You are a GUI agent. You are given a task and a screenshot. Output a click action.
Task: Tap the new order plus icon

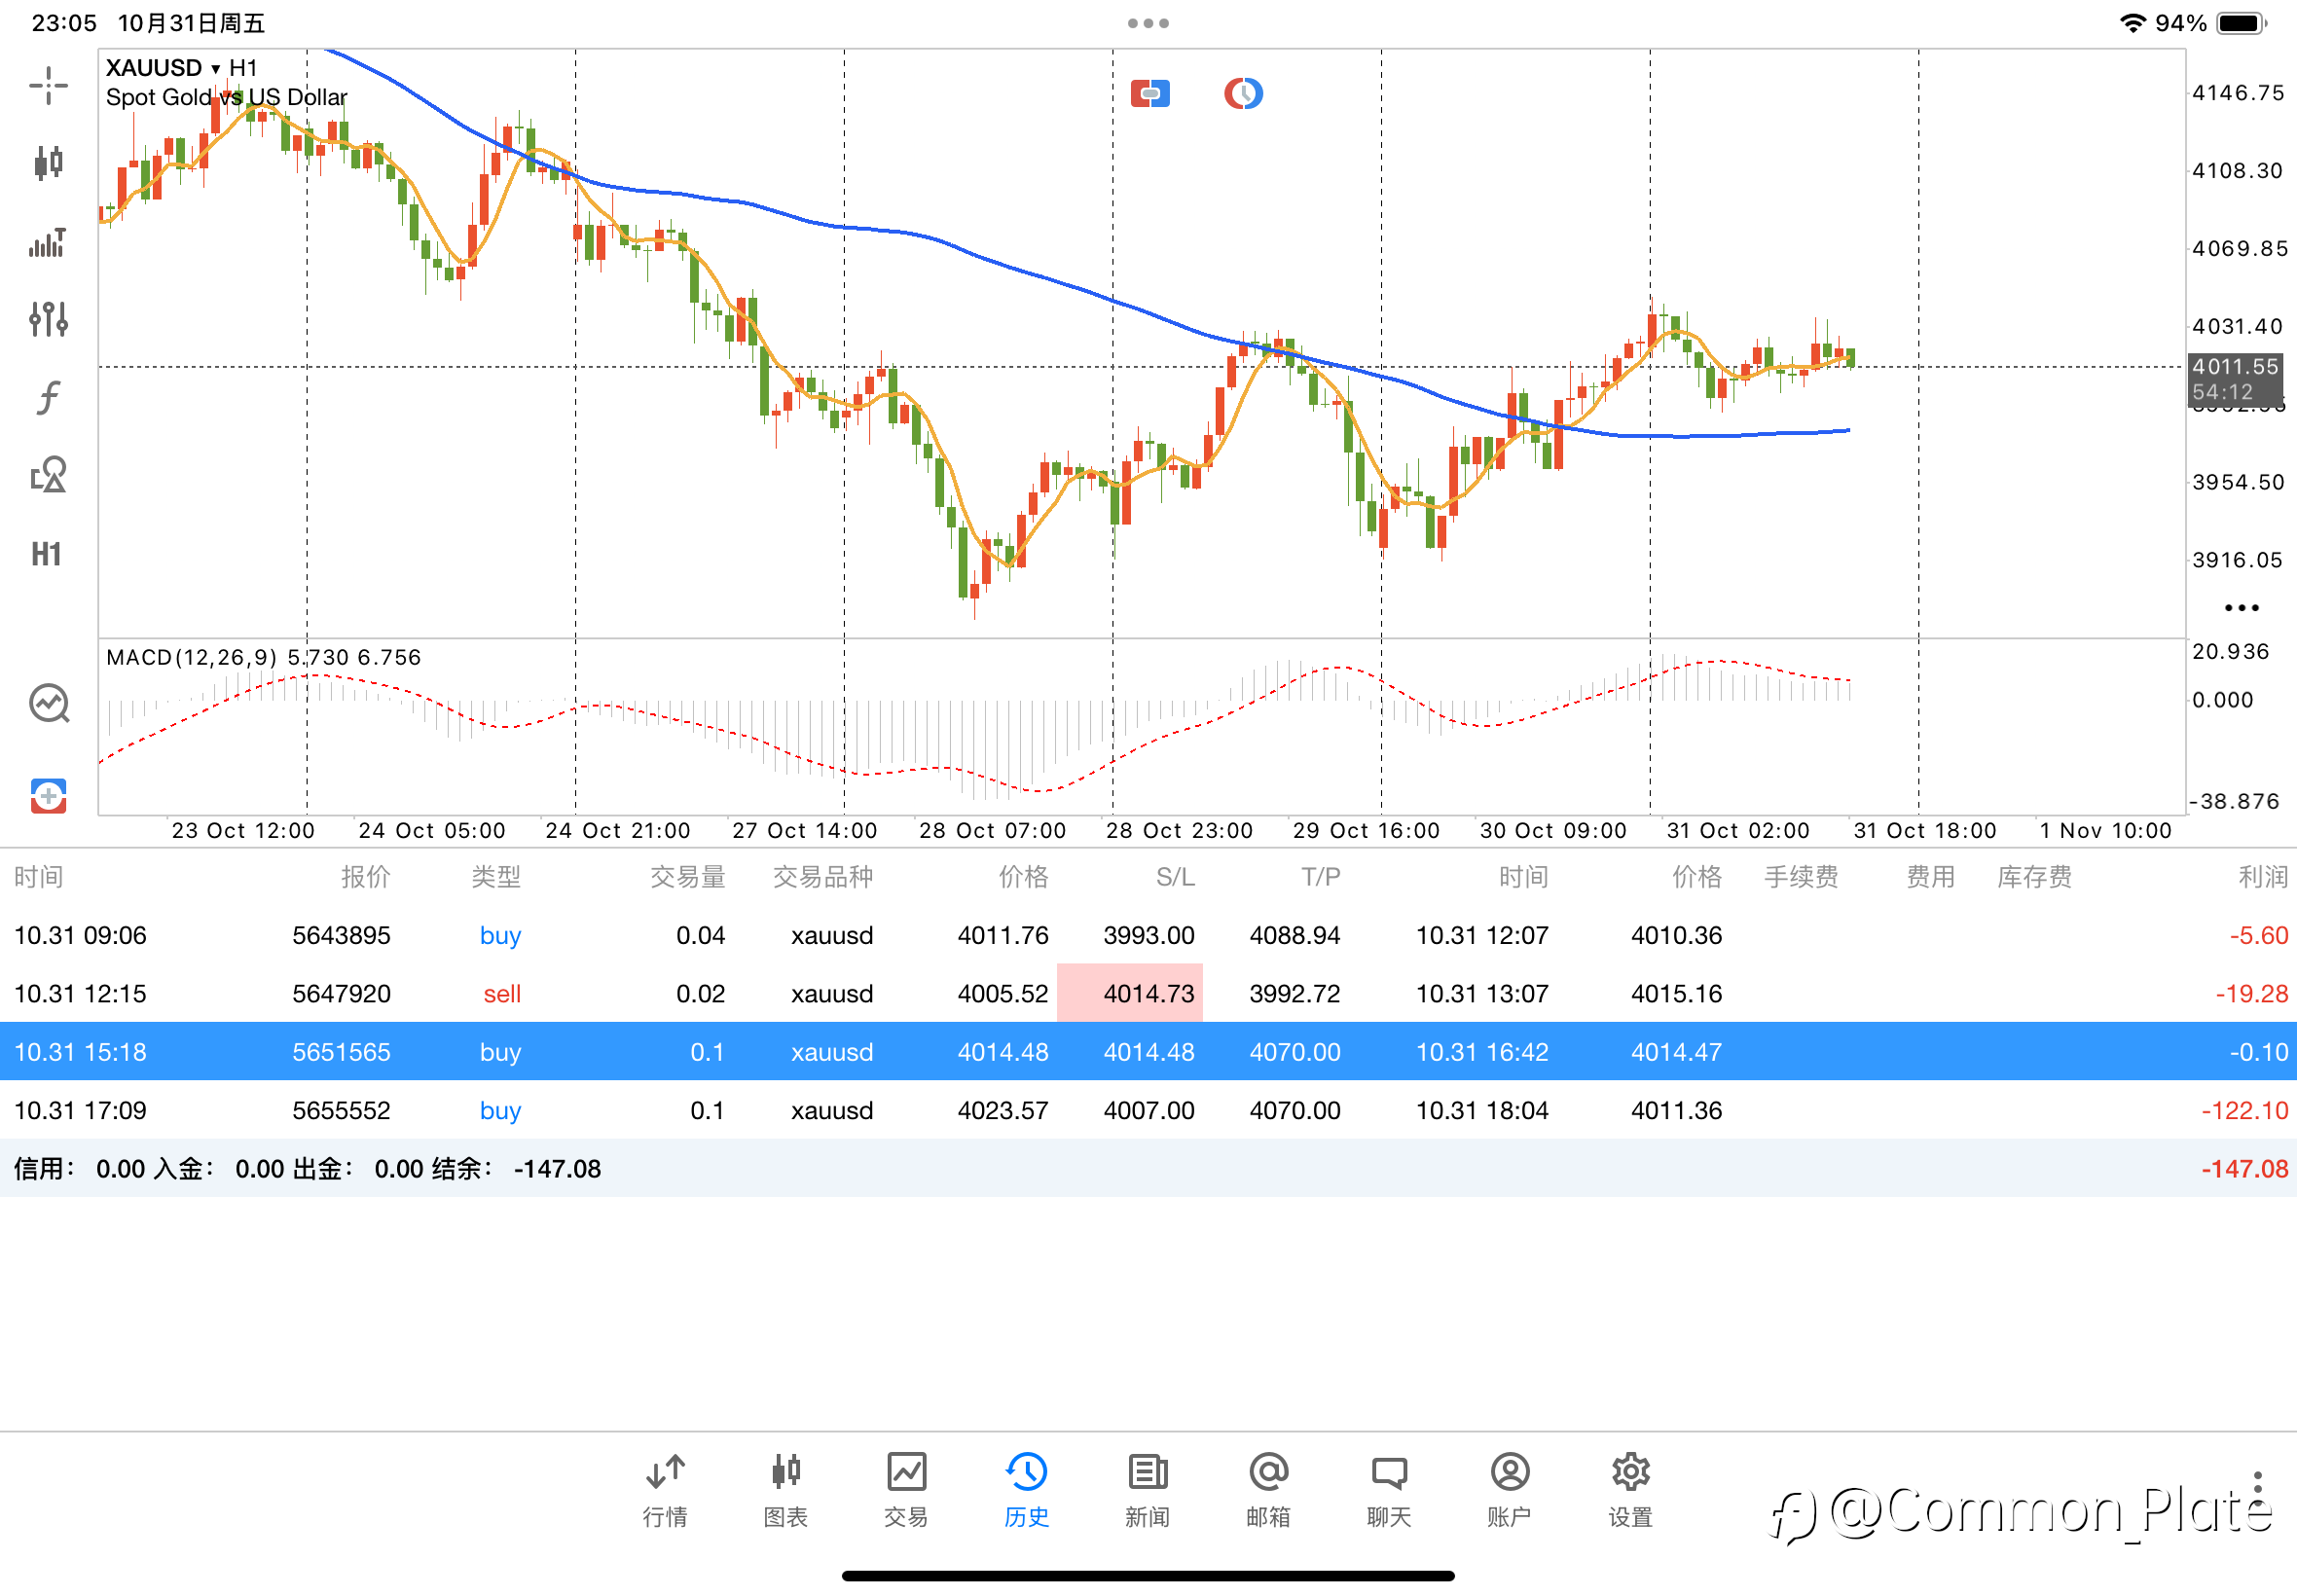pyautogui.click(x=48, y=796)
